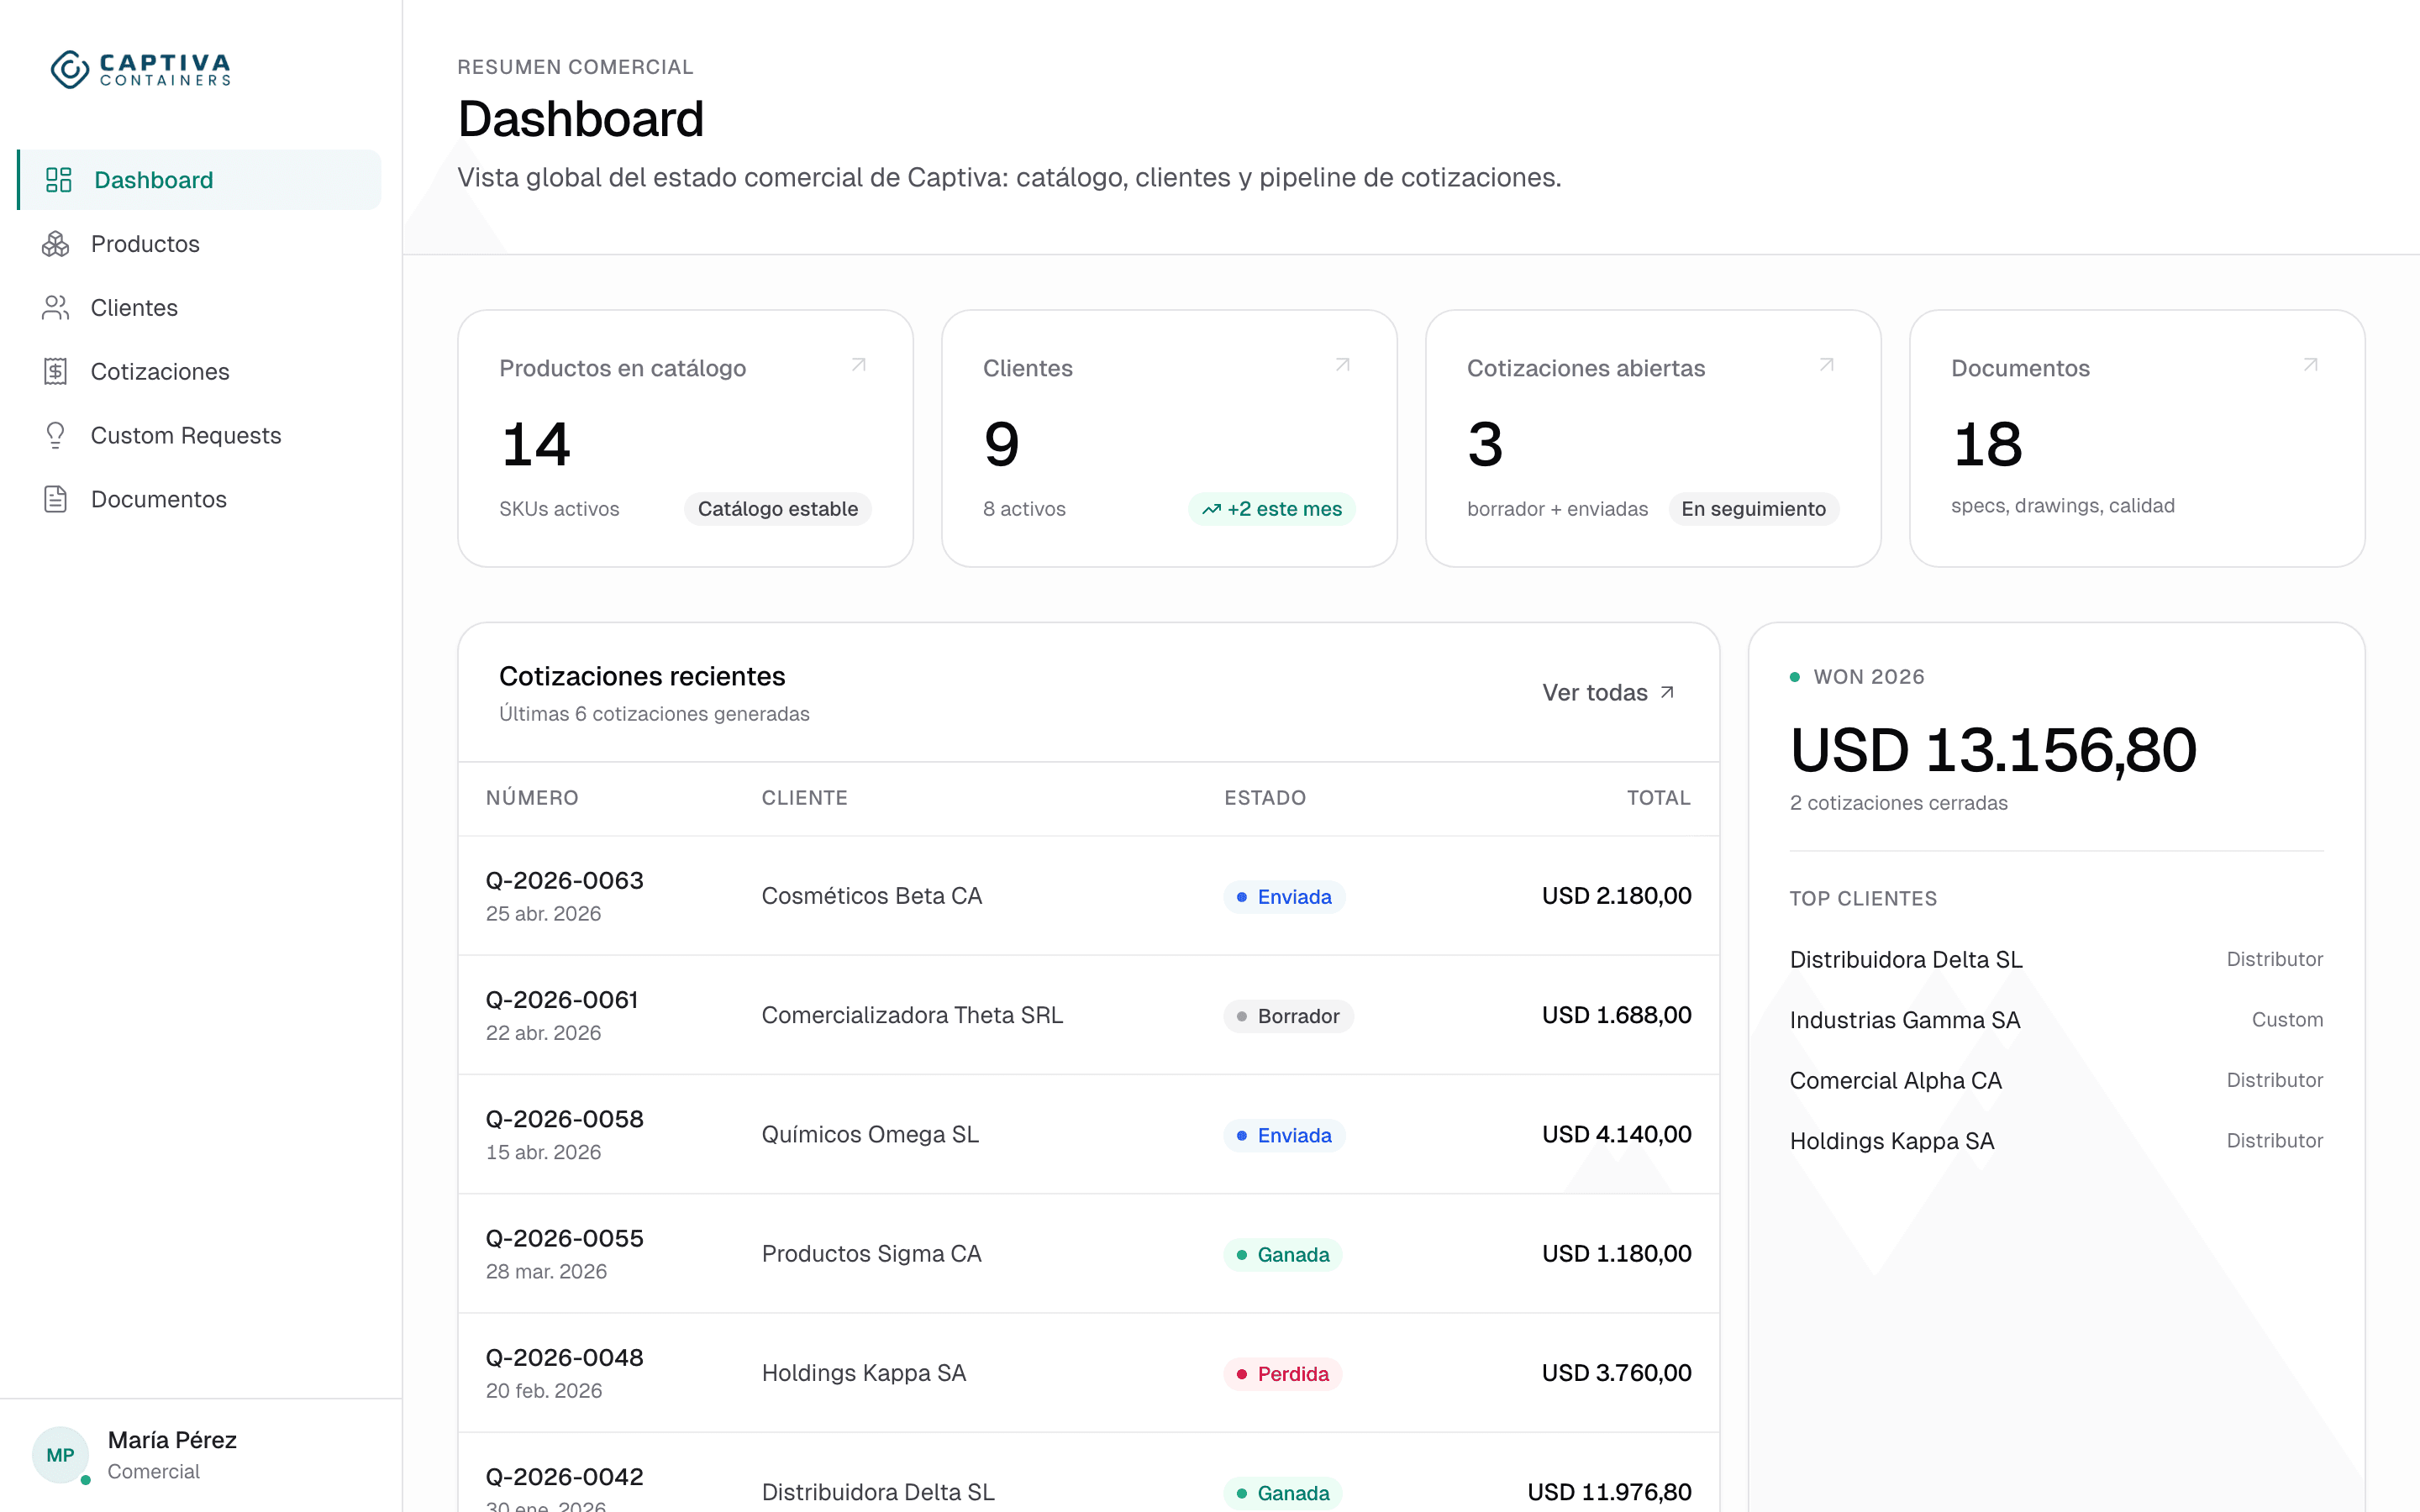The height and width of the screenshot is (1512, 2420).
Task: Click the Cotizaciones receipt icon
Action: point(56,372)
